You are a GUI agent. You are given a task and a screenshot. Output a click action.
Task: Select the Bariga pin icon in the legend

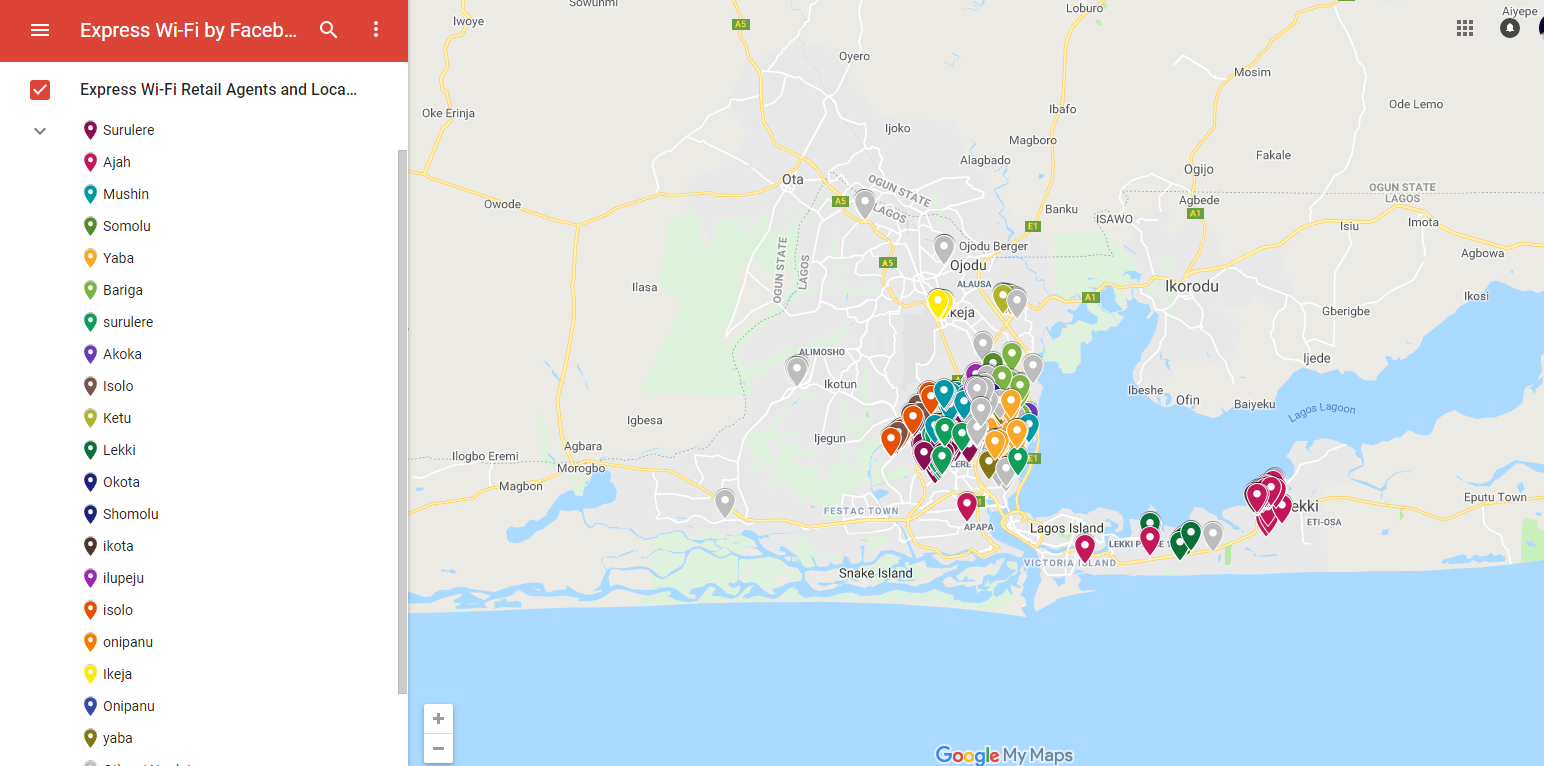[x=90, y=290]
